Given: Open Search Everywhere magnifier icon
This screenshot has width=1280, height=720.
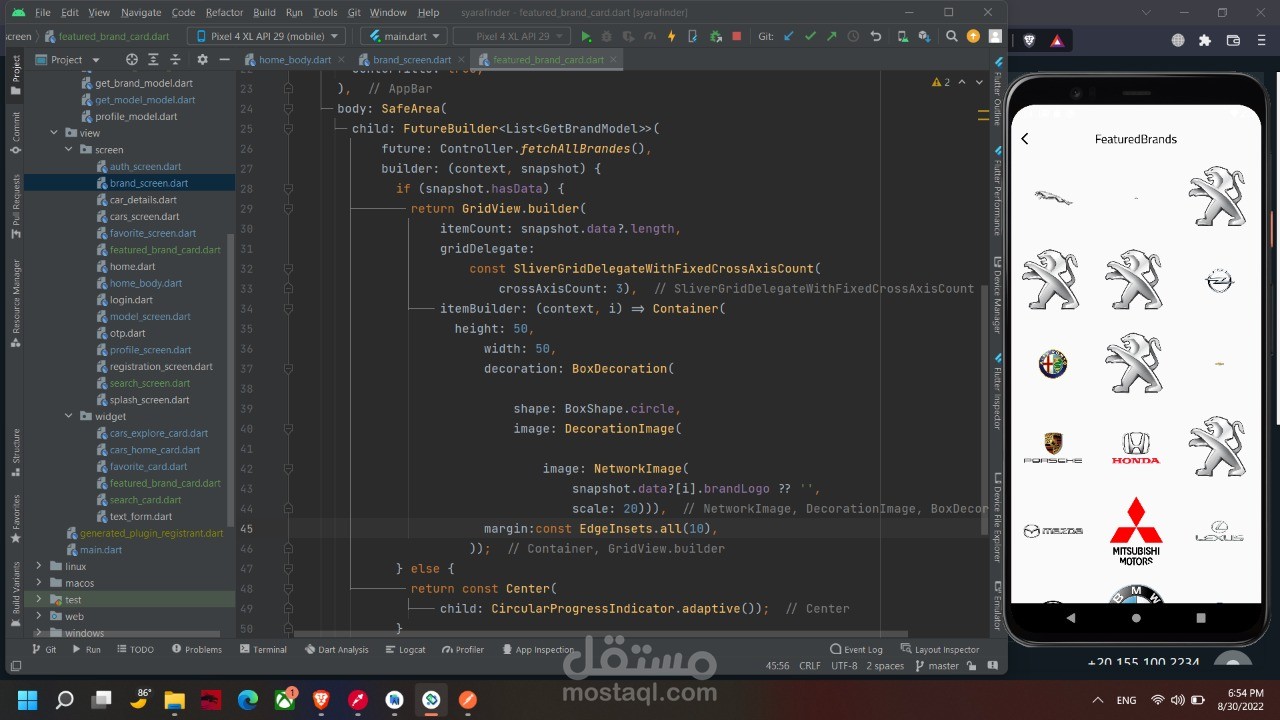Looking at the screenshot, I should 951,36.
